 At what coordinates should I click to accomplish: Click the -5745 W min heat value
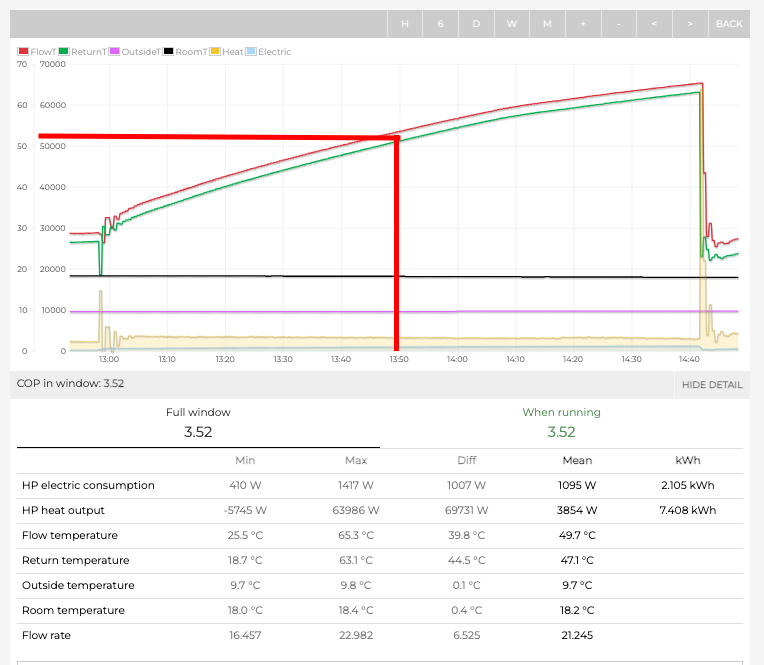(x=245, y=510)
